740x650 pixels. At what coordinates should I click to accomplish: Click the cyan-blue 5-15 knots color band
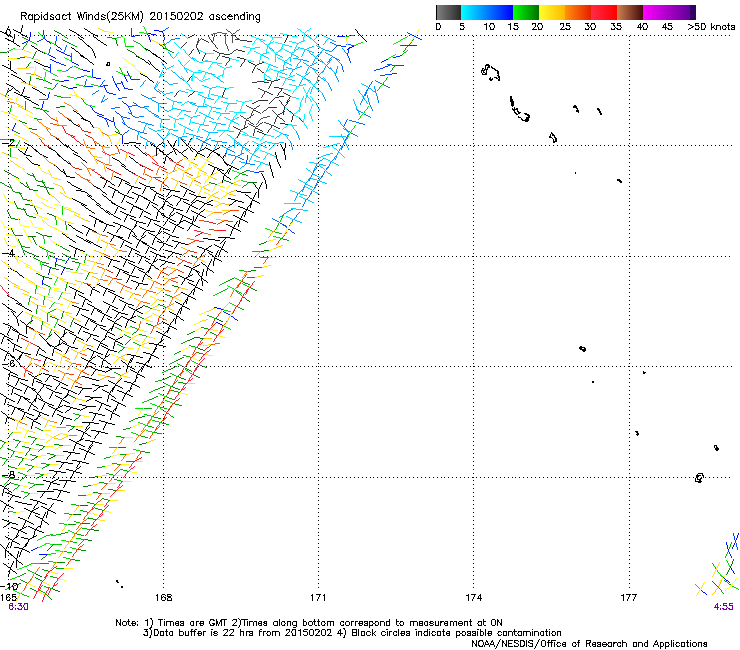487,12
